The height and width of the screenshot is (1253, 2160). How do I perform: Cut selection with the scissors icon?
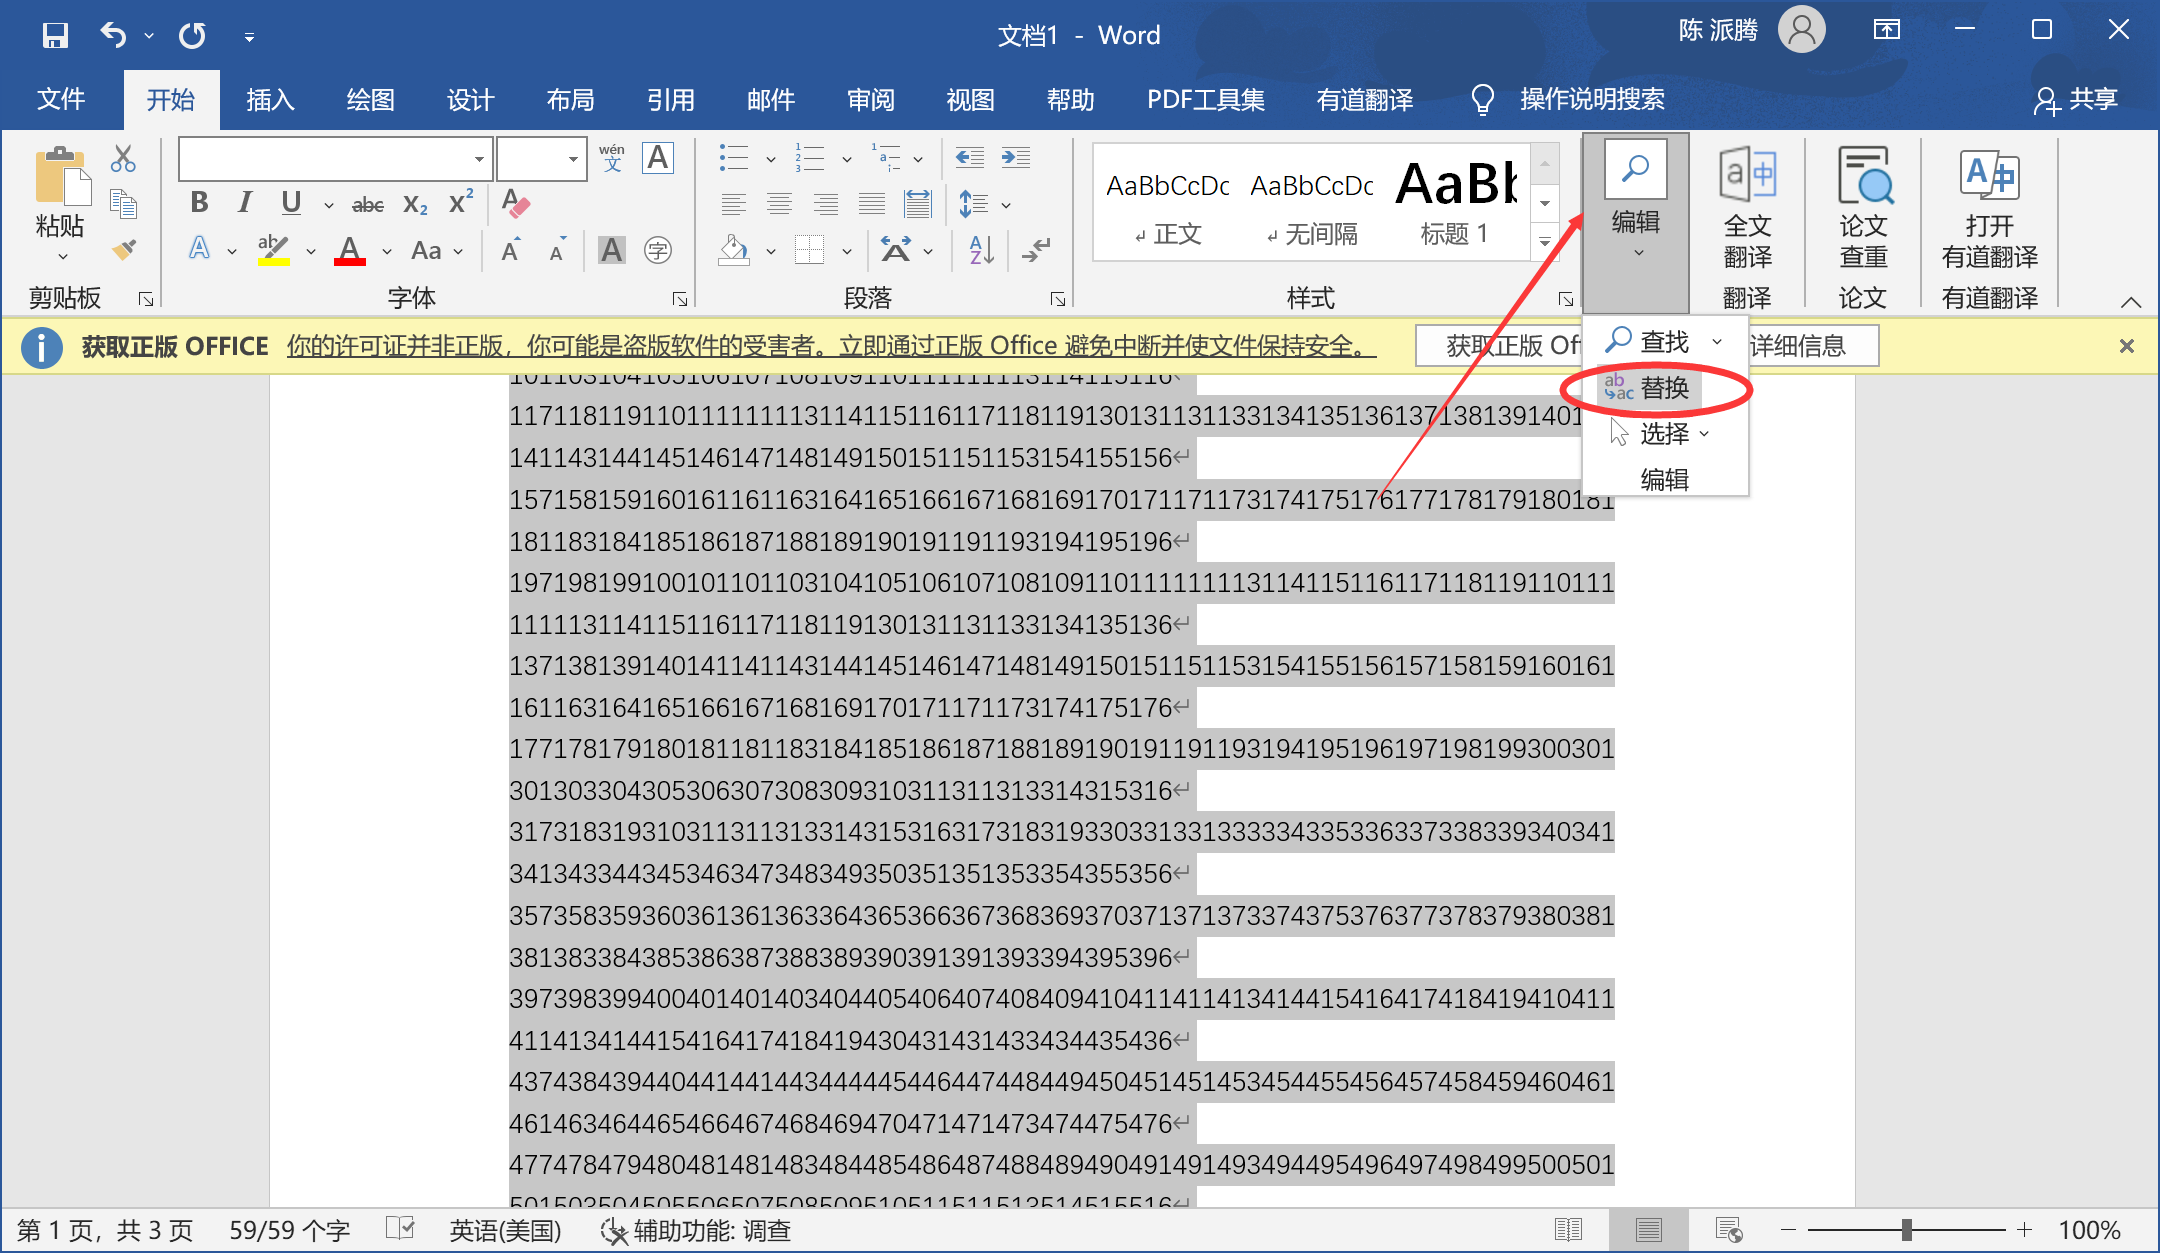123,158
